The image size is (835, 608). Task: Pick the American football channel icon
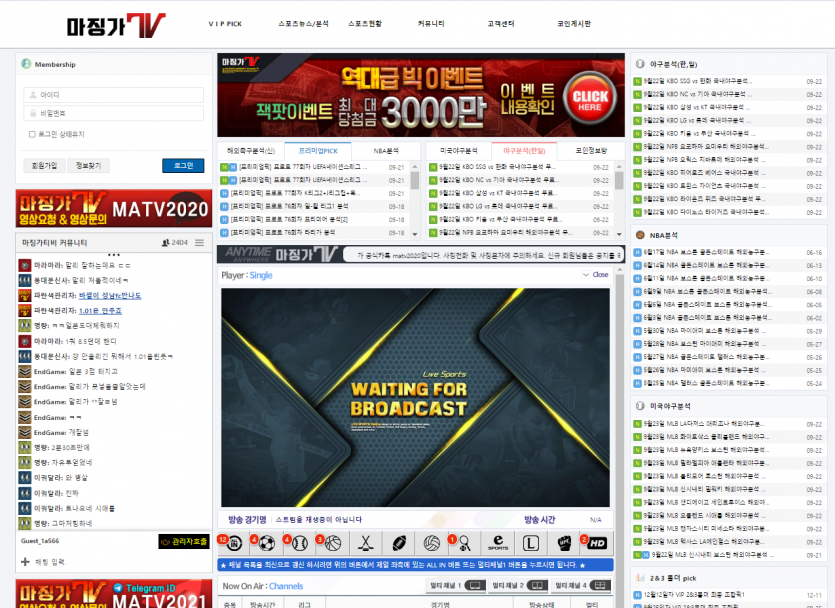pos(399,543)
